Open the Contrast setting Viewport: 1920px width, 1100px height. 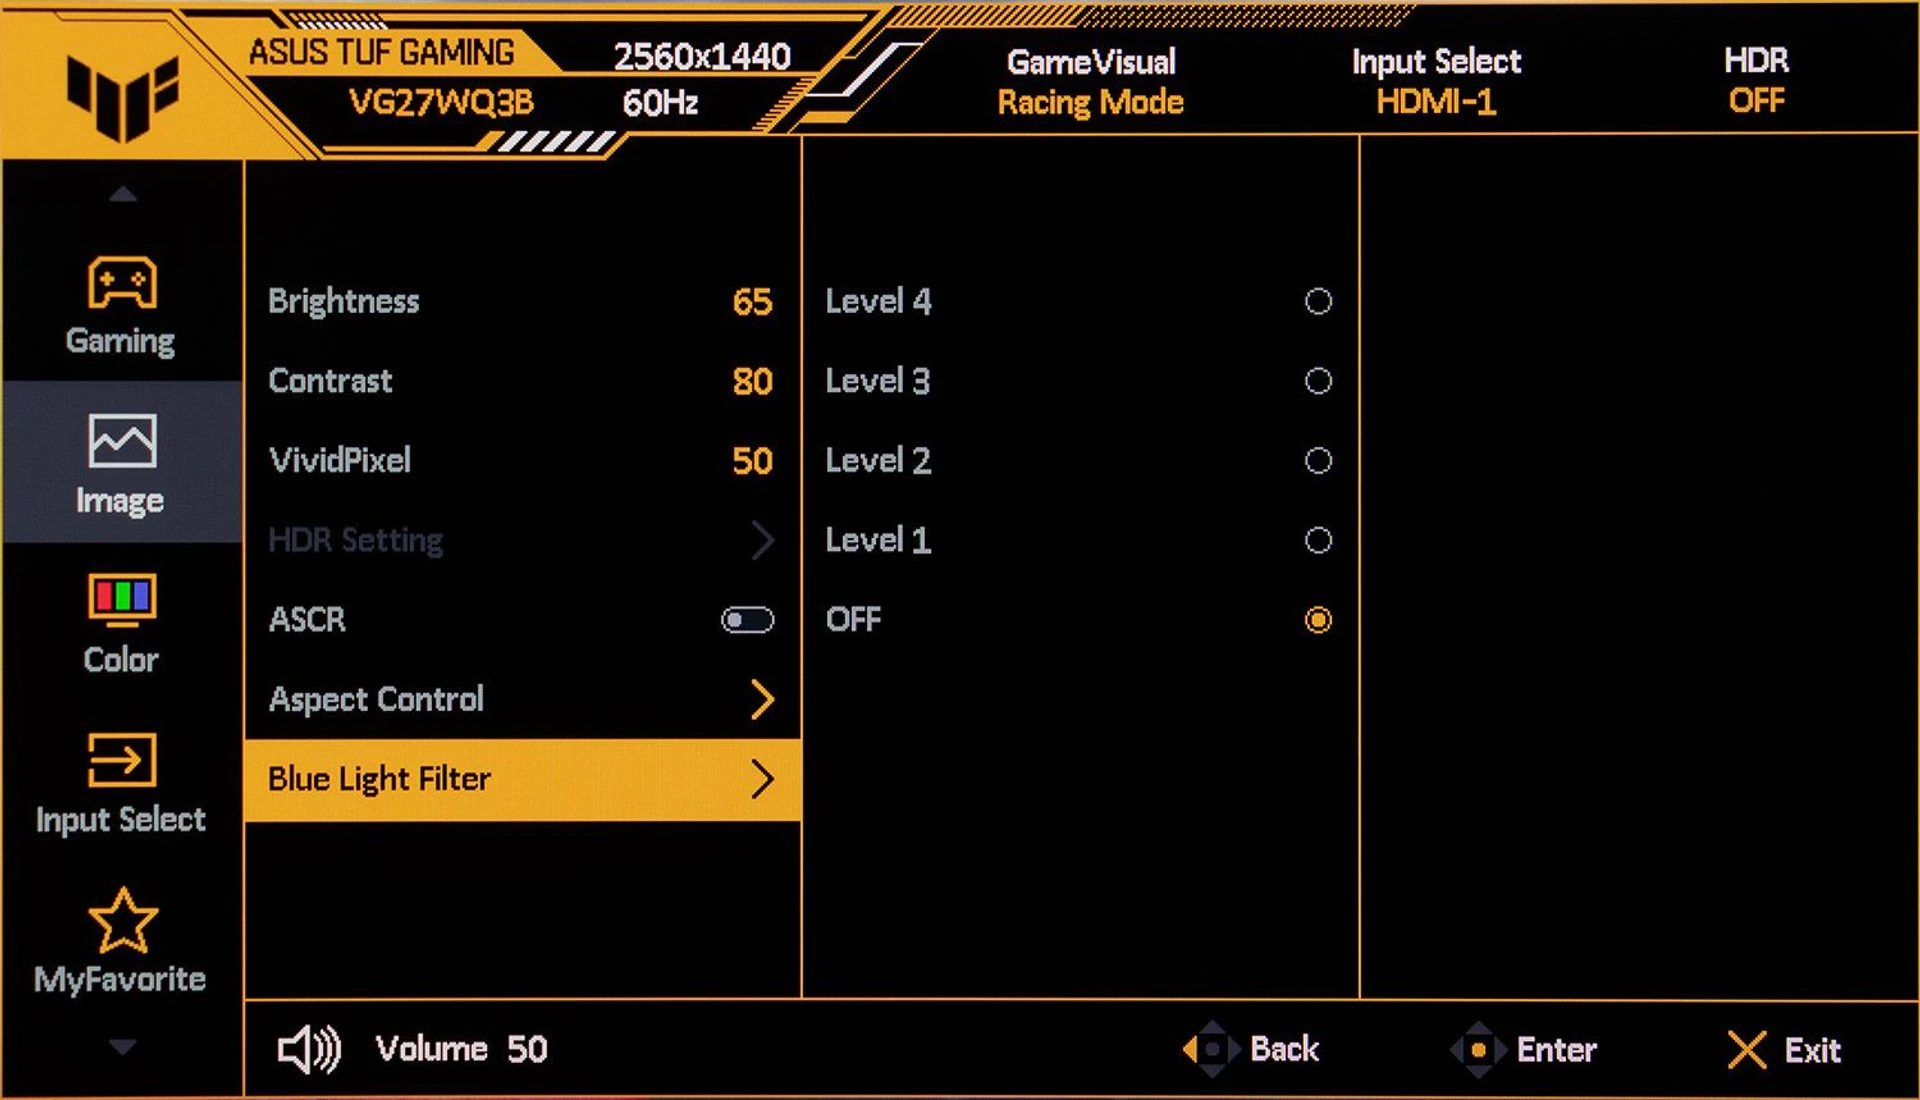[522, 381]
